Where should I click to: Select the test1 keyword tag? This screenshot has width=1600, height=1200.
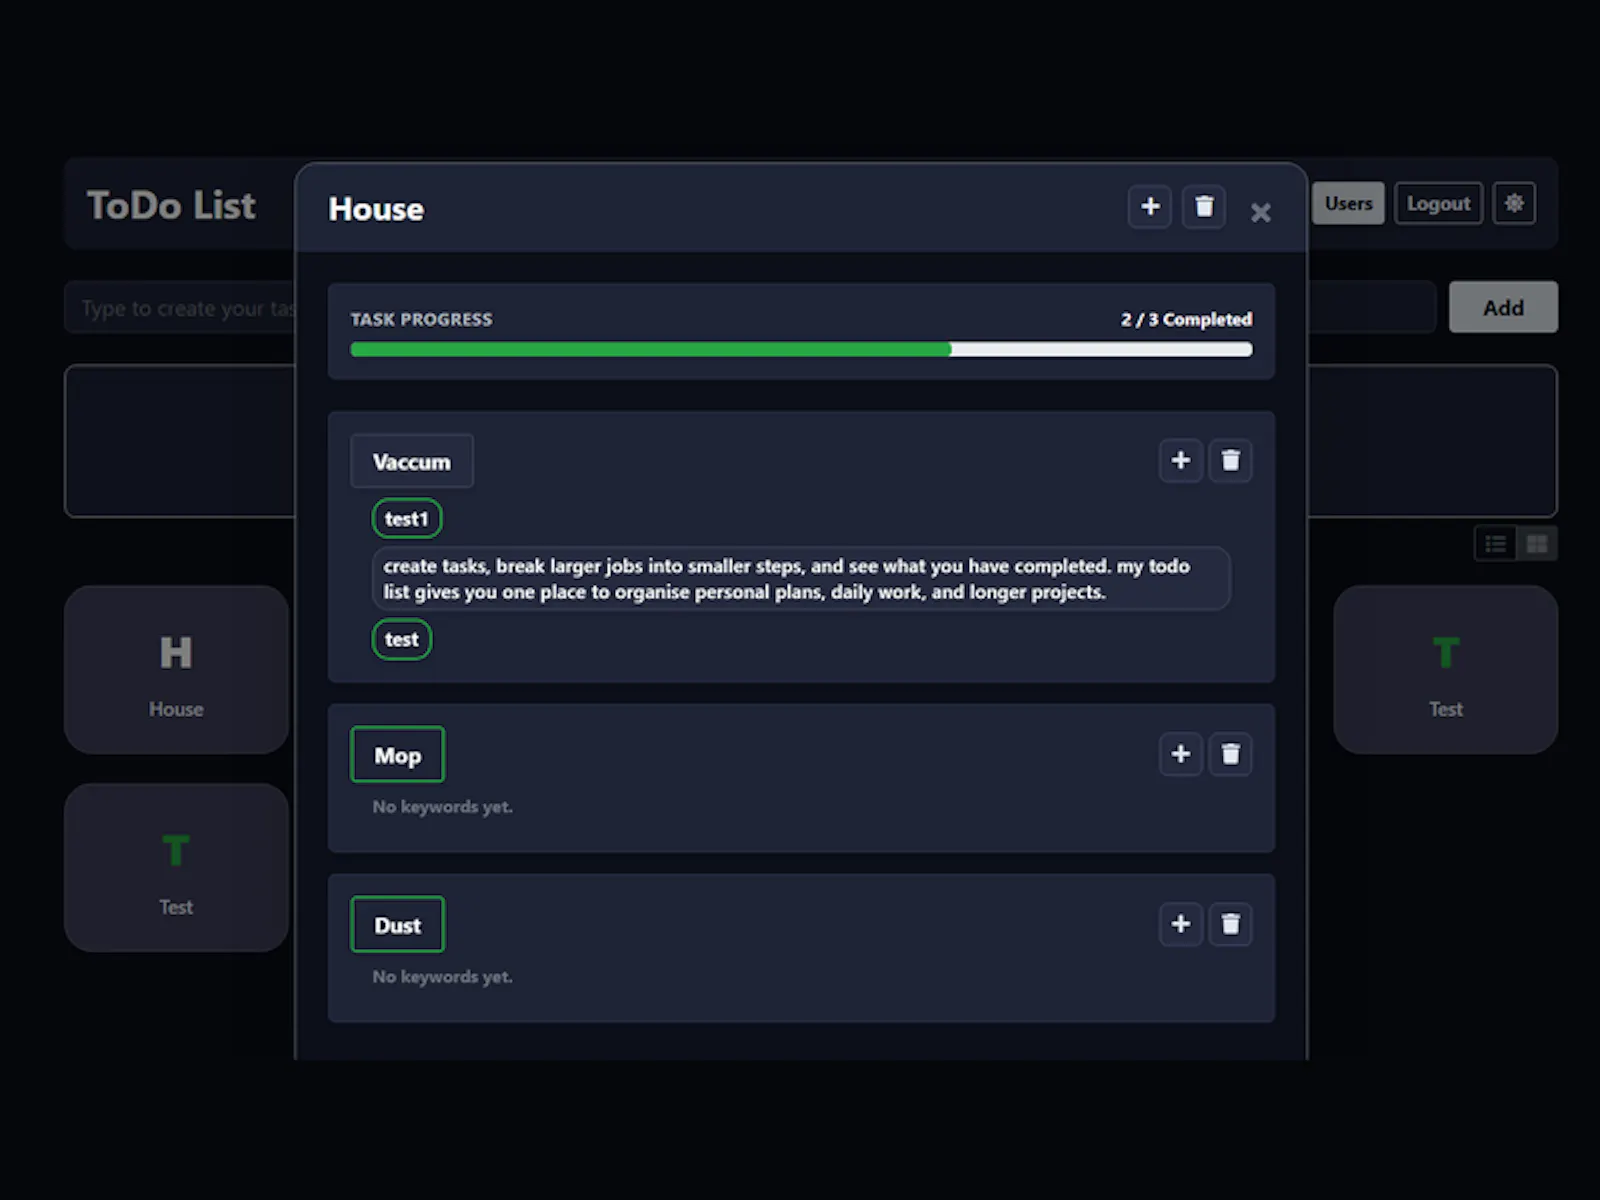[407, 519]
